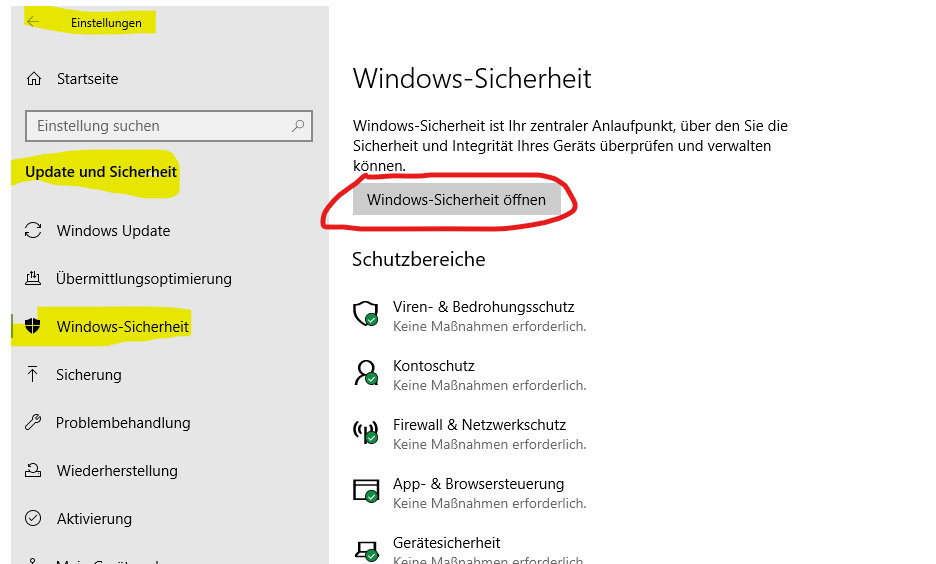Open Viren- & Bedrohungsschutz

pyautogui.click(x=484, y=307)
